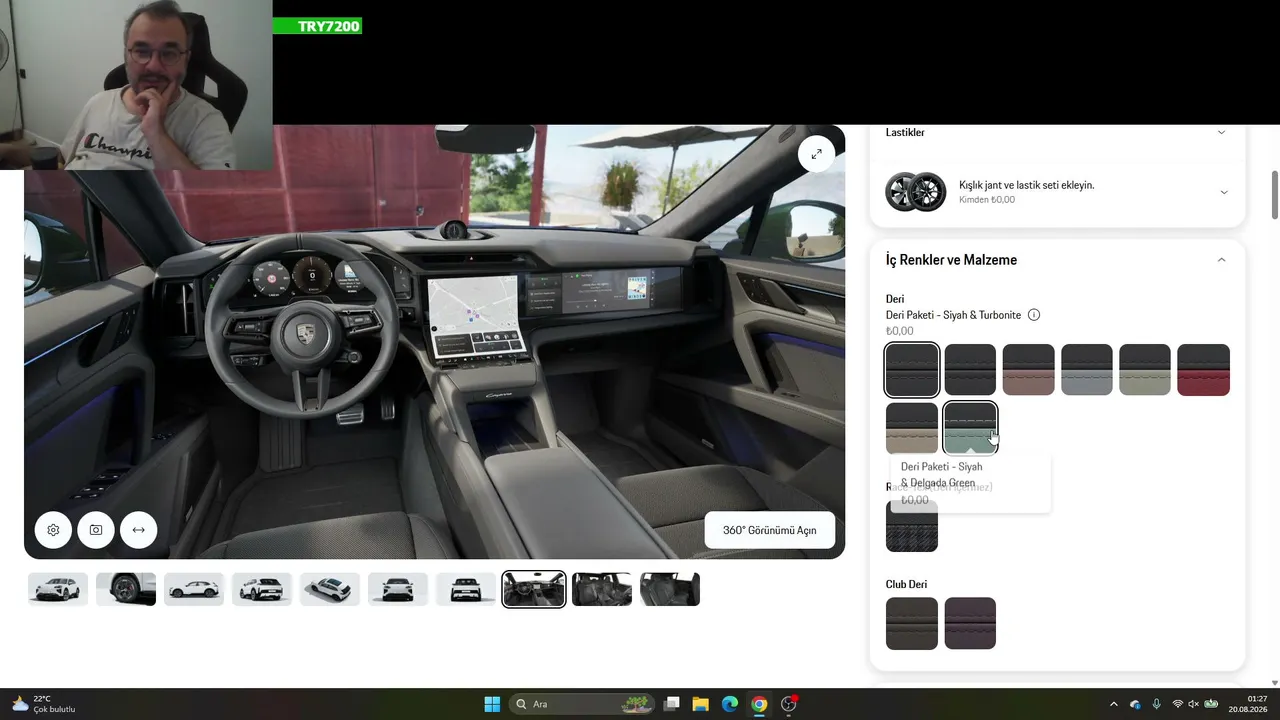Screen dimensions: 1280x720
Task: Select the dashboard interior thumbnail
Action: (534, 589)
